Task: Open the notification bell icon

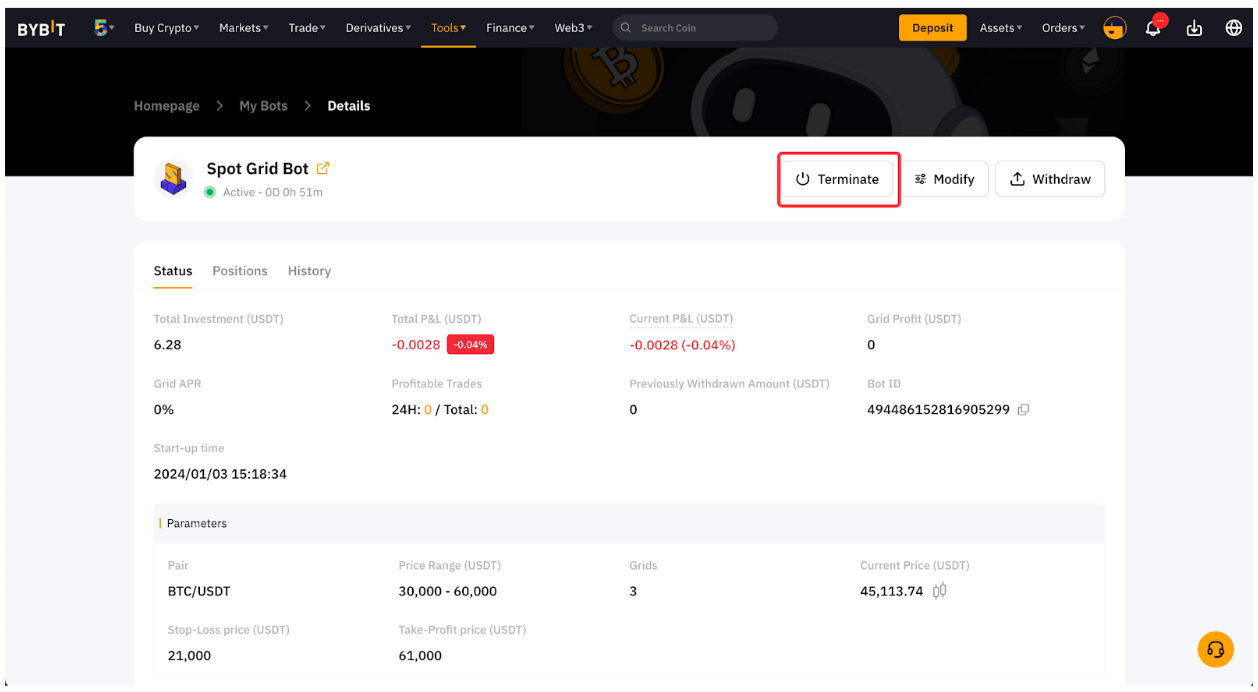Action: 1153,28
